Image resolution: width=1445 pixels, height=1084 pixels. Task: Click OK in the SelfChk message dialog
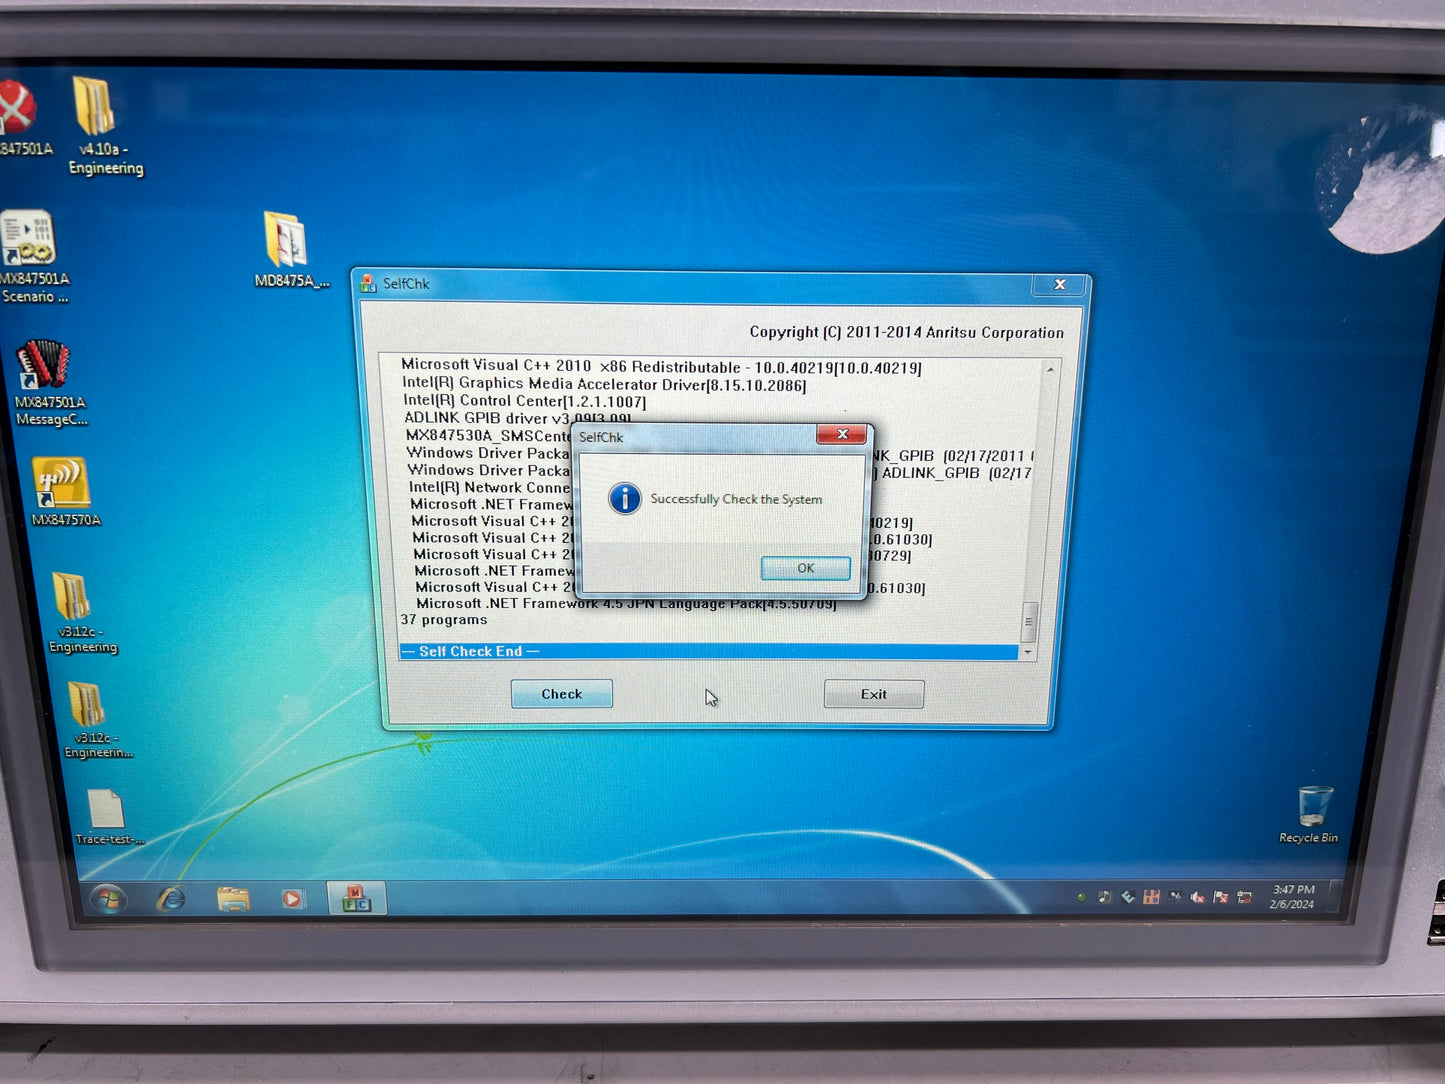pos(805,568)
